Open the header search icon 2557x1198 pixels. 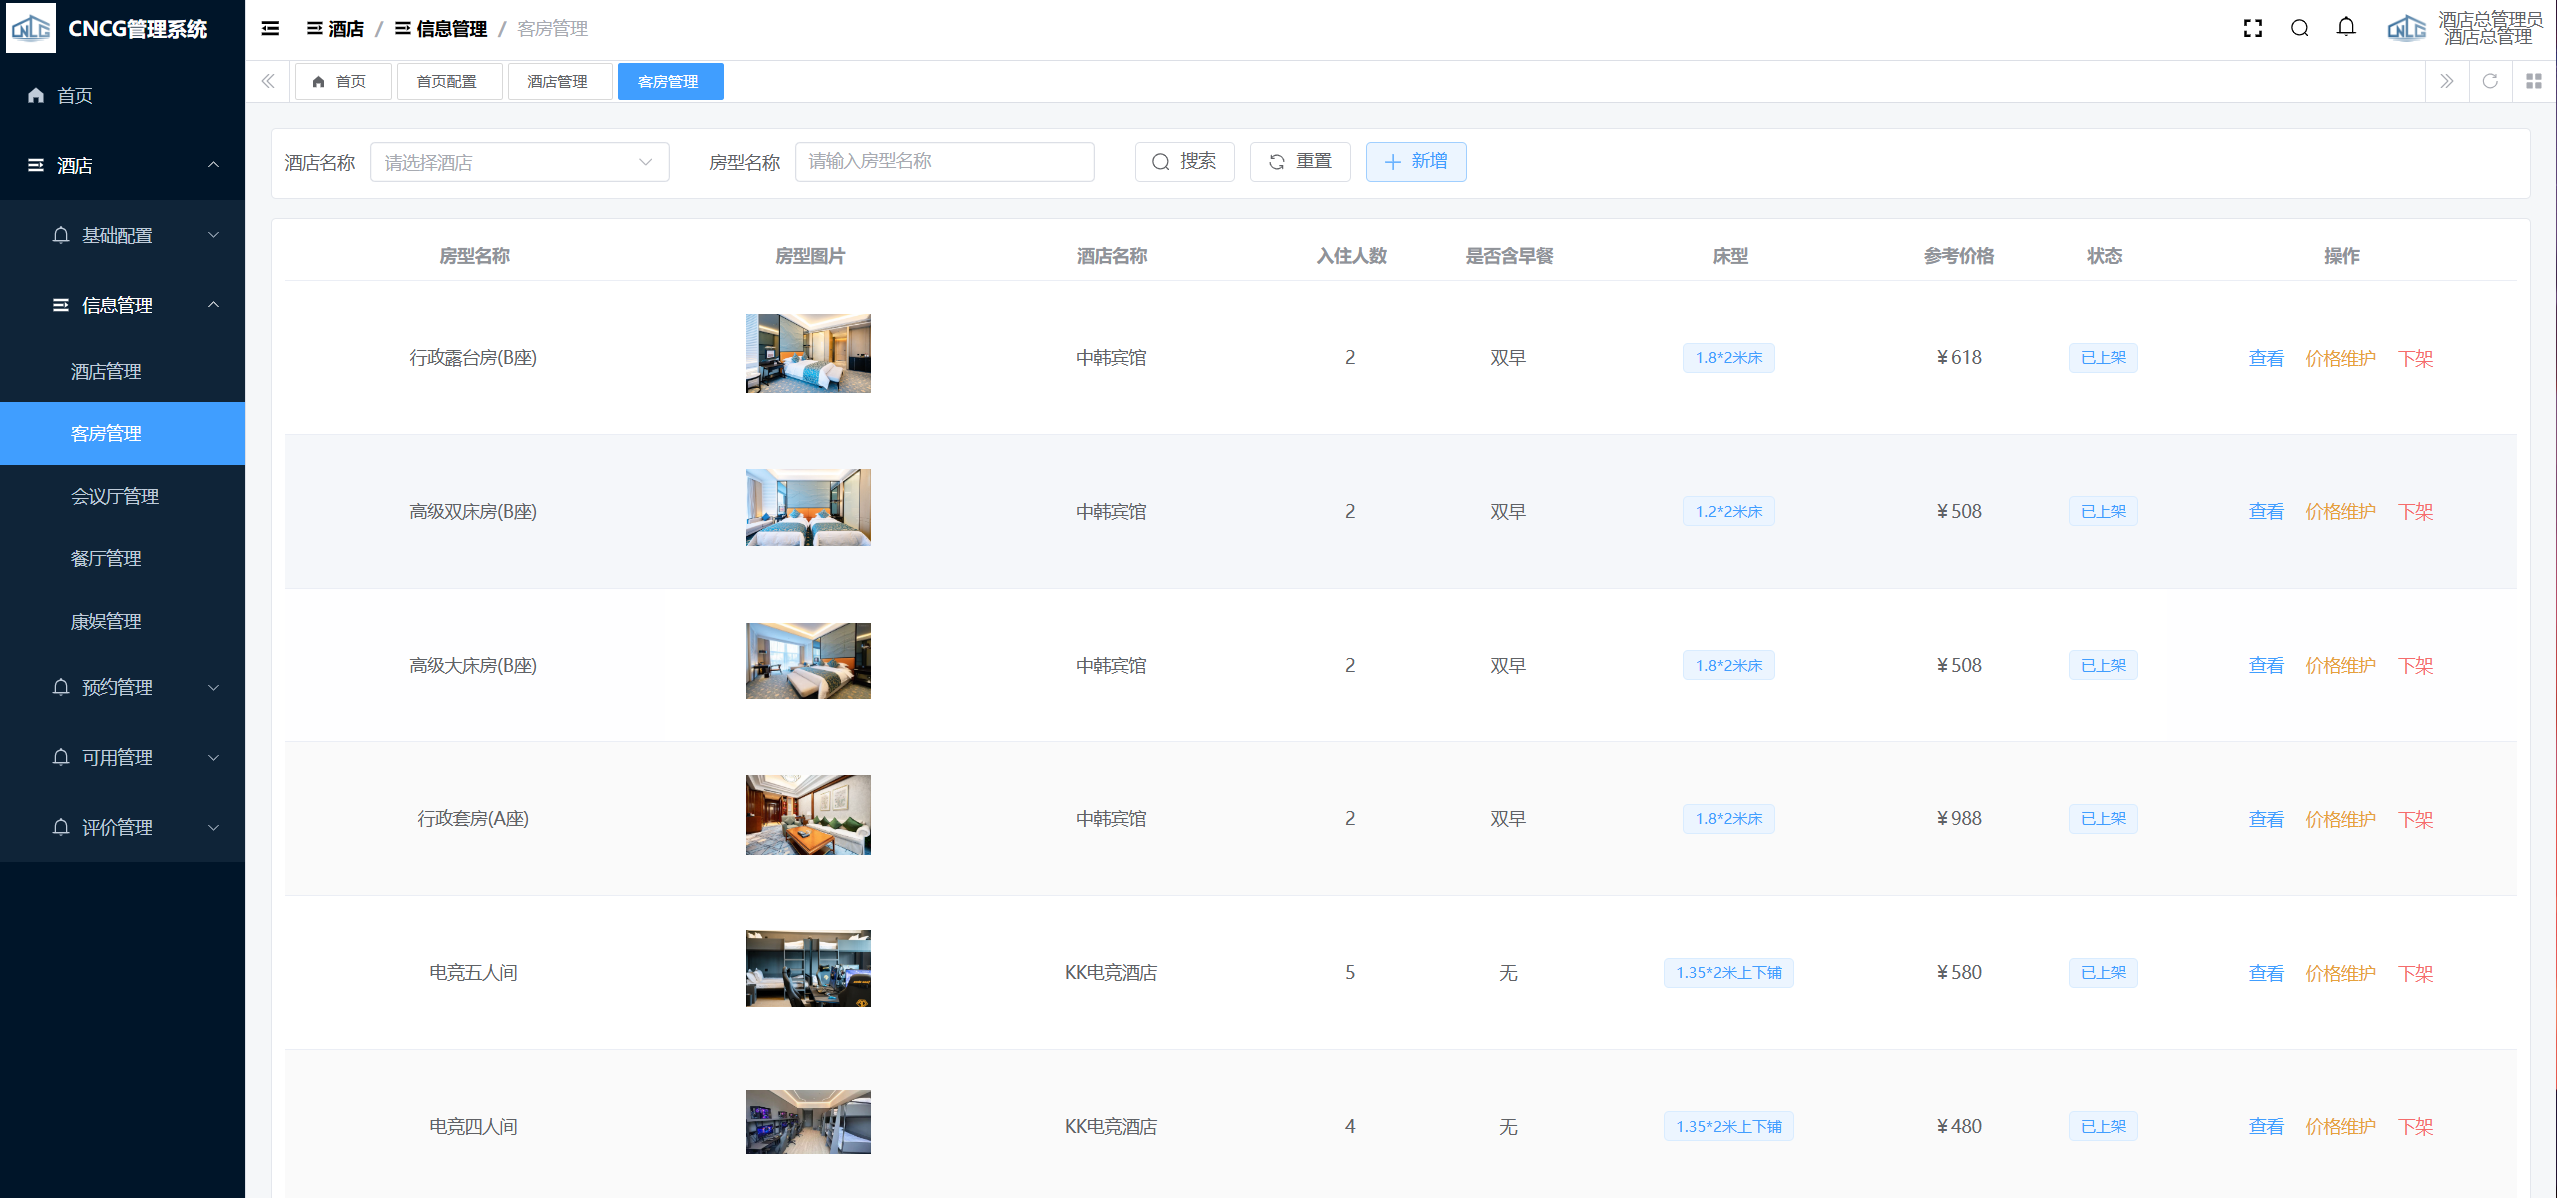point(2299,28)
